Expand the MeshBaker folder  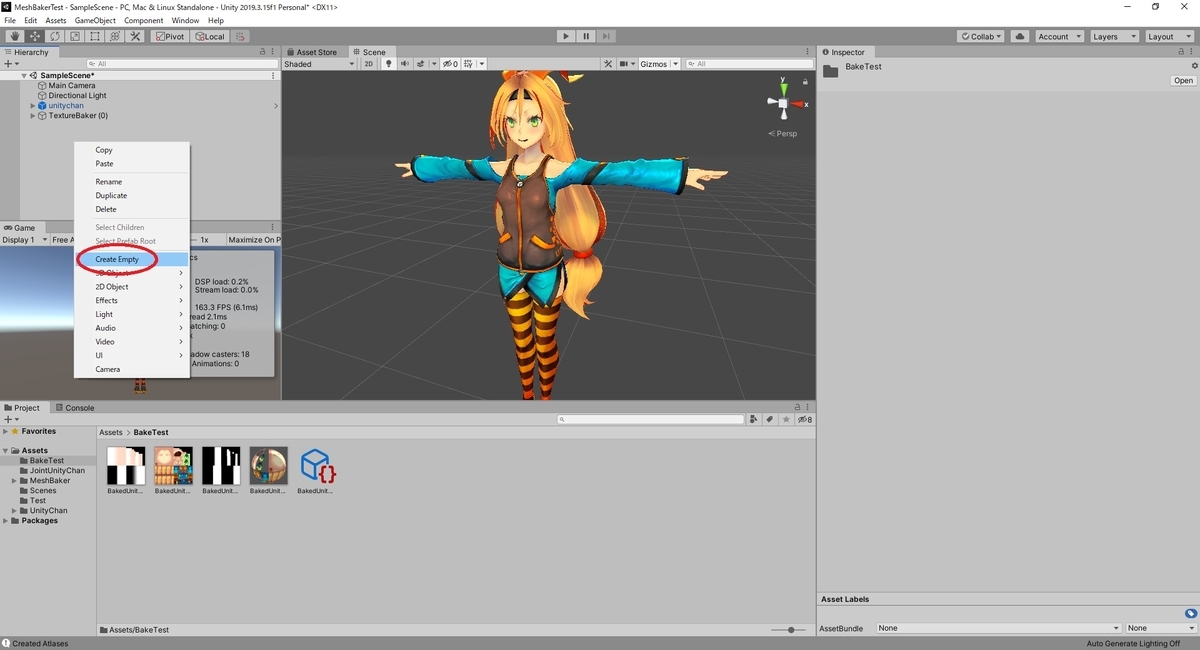(x=14, y=481)
